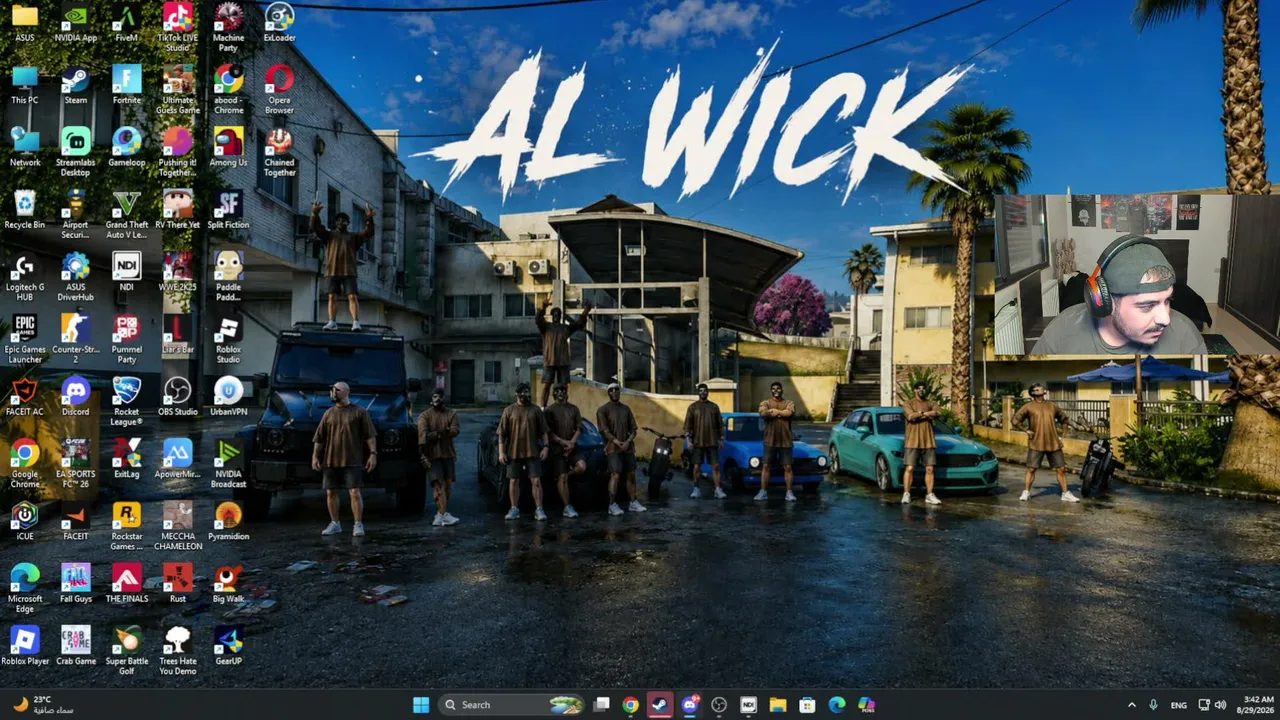Select the Split Fiction desktop icon

click(229, 210)
